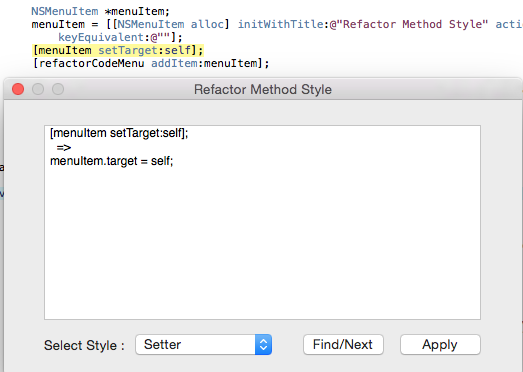Screen dimensions: 523x372
Task: Click the 'Refactor Method Style' window title
Action: [x=263, y=89]
